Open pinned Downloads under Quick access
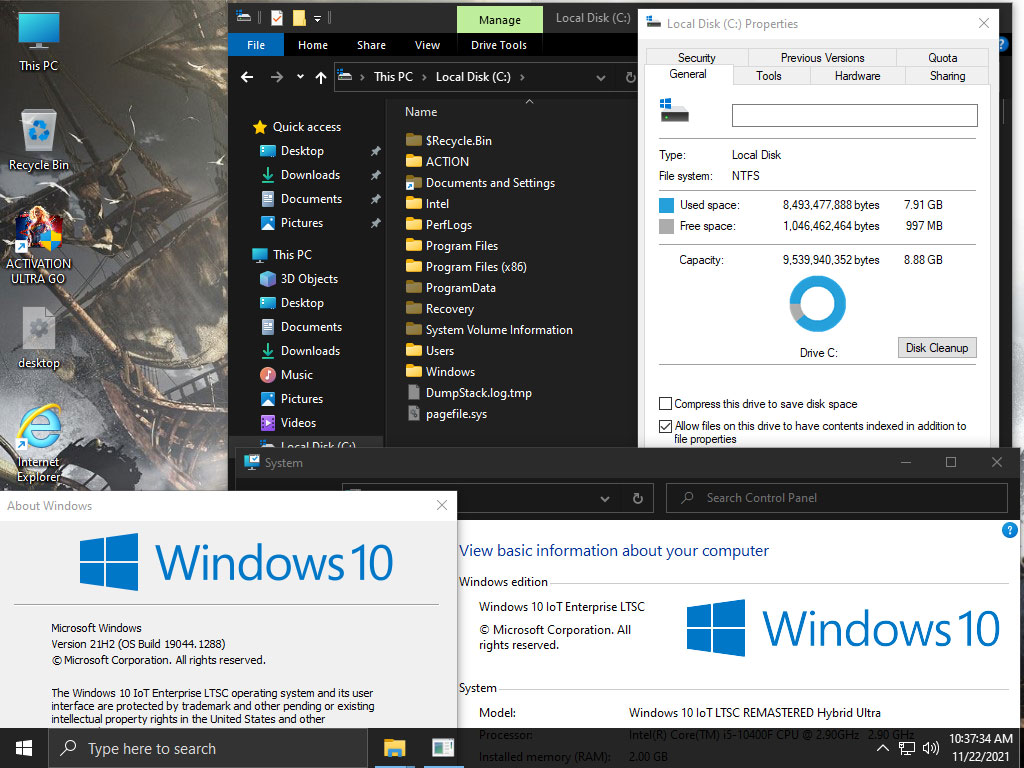 [310, 175]
